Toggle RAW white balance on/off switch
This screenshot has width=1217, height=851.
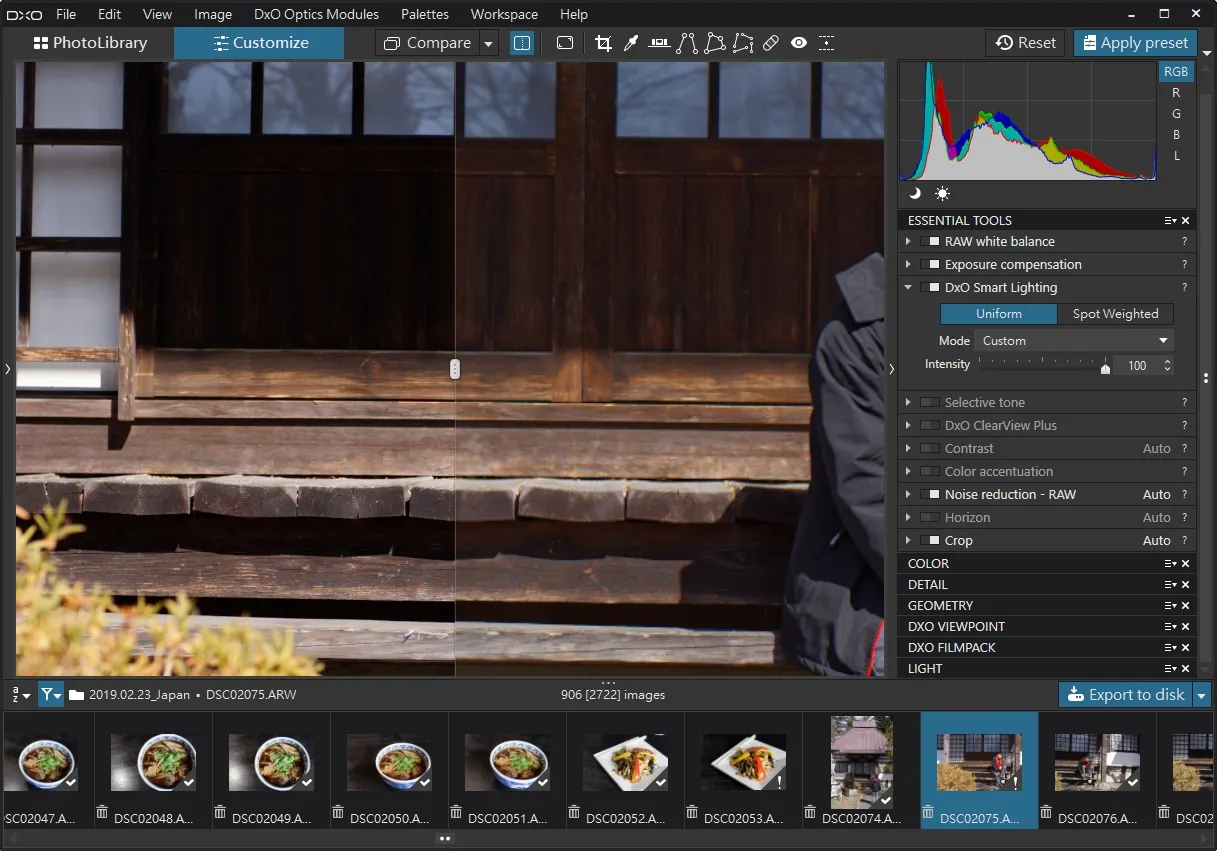(930, 242)
